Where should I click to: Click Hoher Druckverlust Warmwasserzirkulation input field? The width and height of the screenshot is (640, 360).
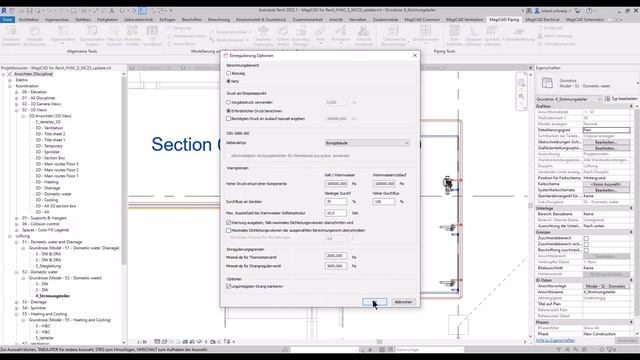(x=384, y=184)
